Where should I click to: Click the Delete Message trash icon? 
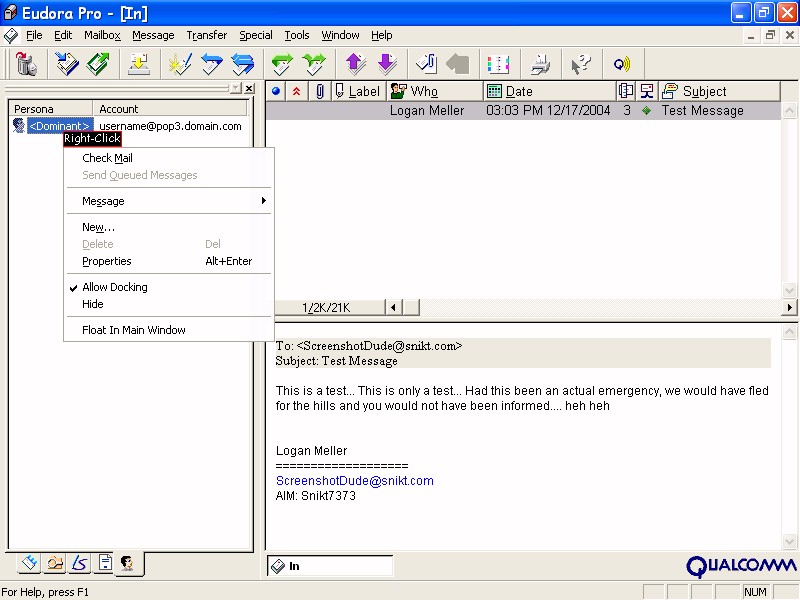click(x=26, y=64)
